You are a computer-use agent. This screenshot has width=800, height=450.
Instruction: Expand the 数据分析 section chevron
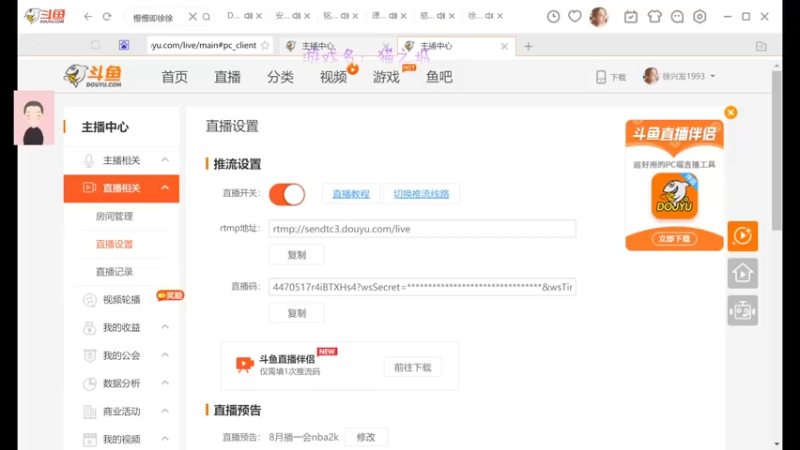point(165,383)
